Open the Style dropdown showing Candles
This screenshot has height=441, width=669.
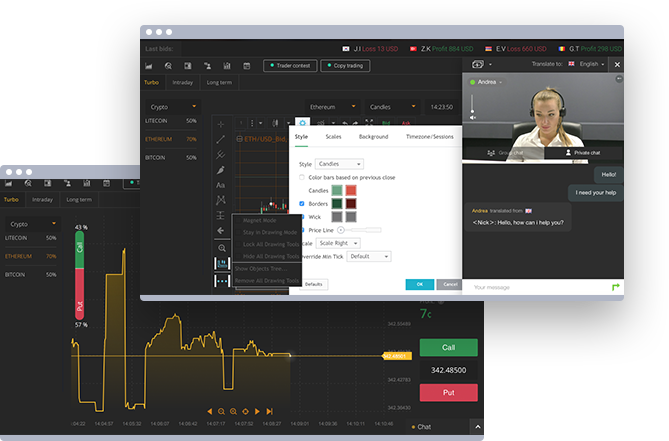(339, 163)
